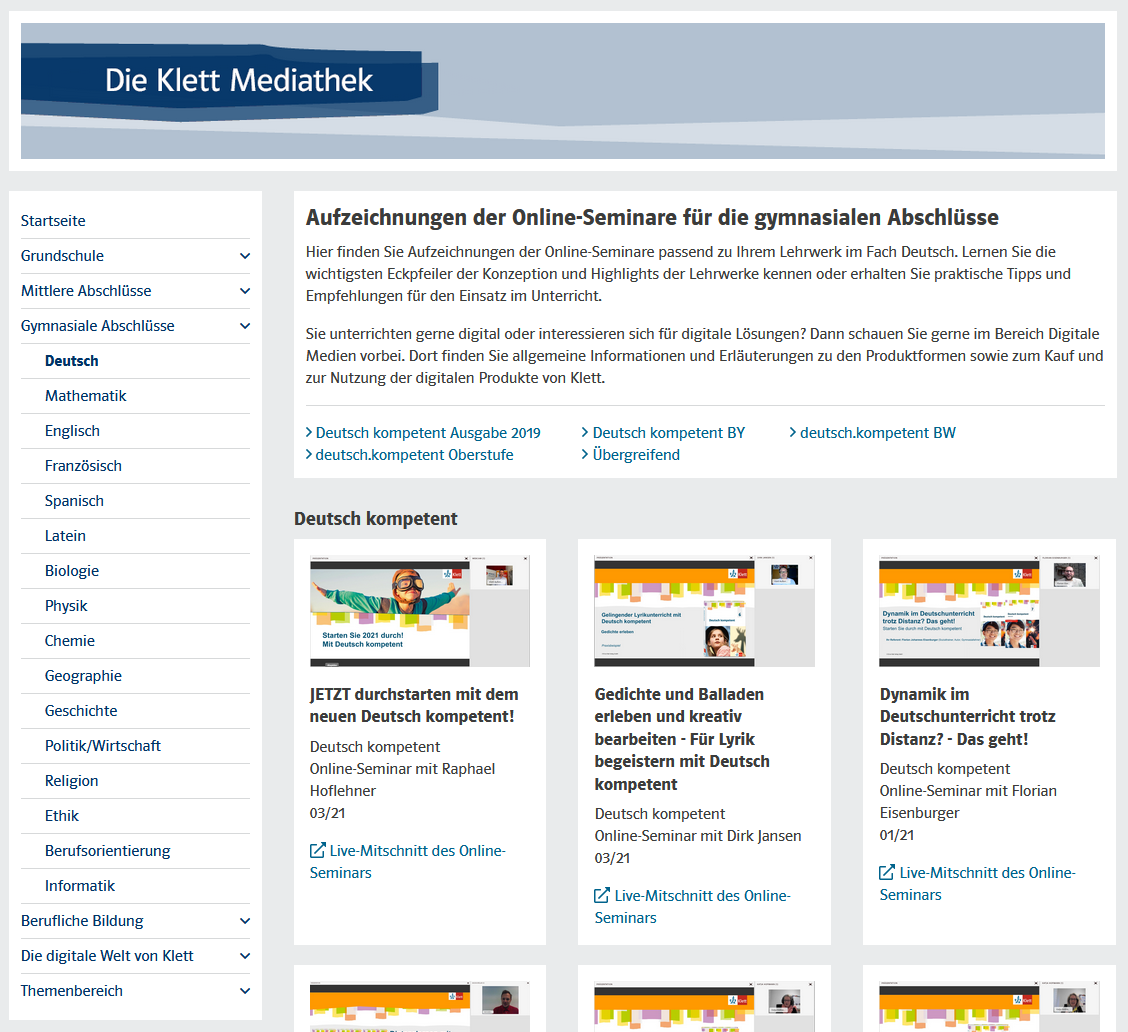Open Live-Mitschnitt link for Dirk Jansen seminar

693,906
